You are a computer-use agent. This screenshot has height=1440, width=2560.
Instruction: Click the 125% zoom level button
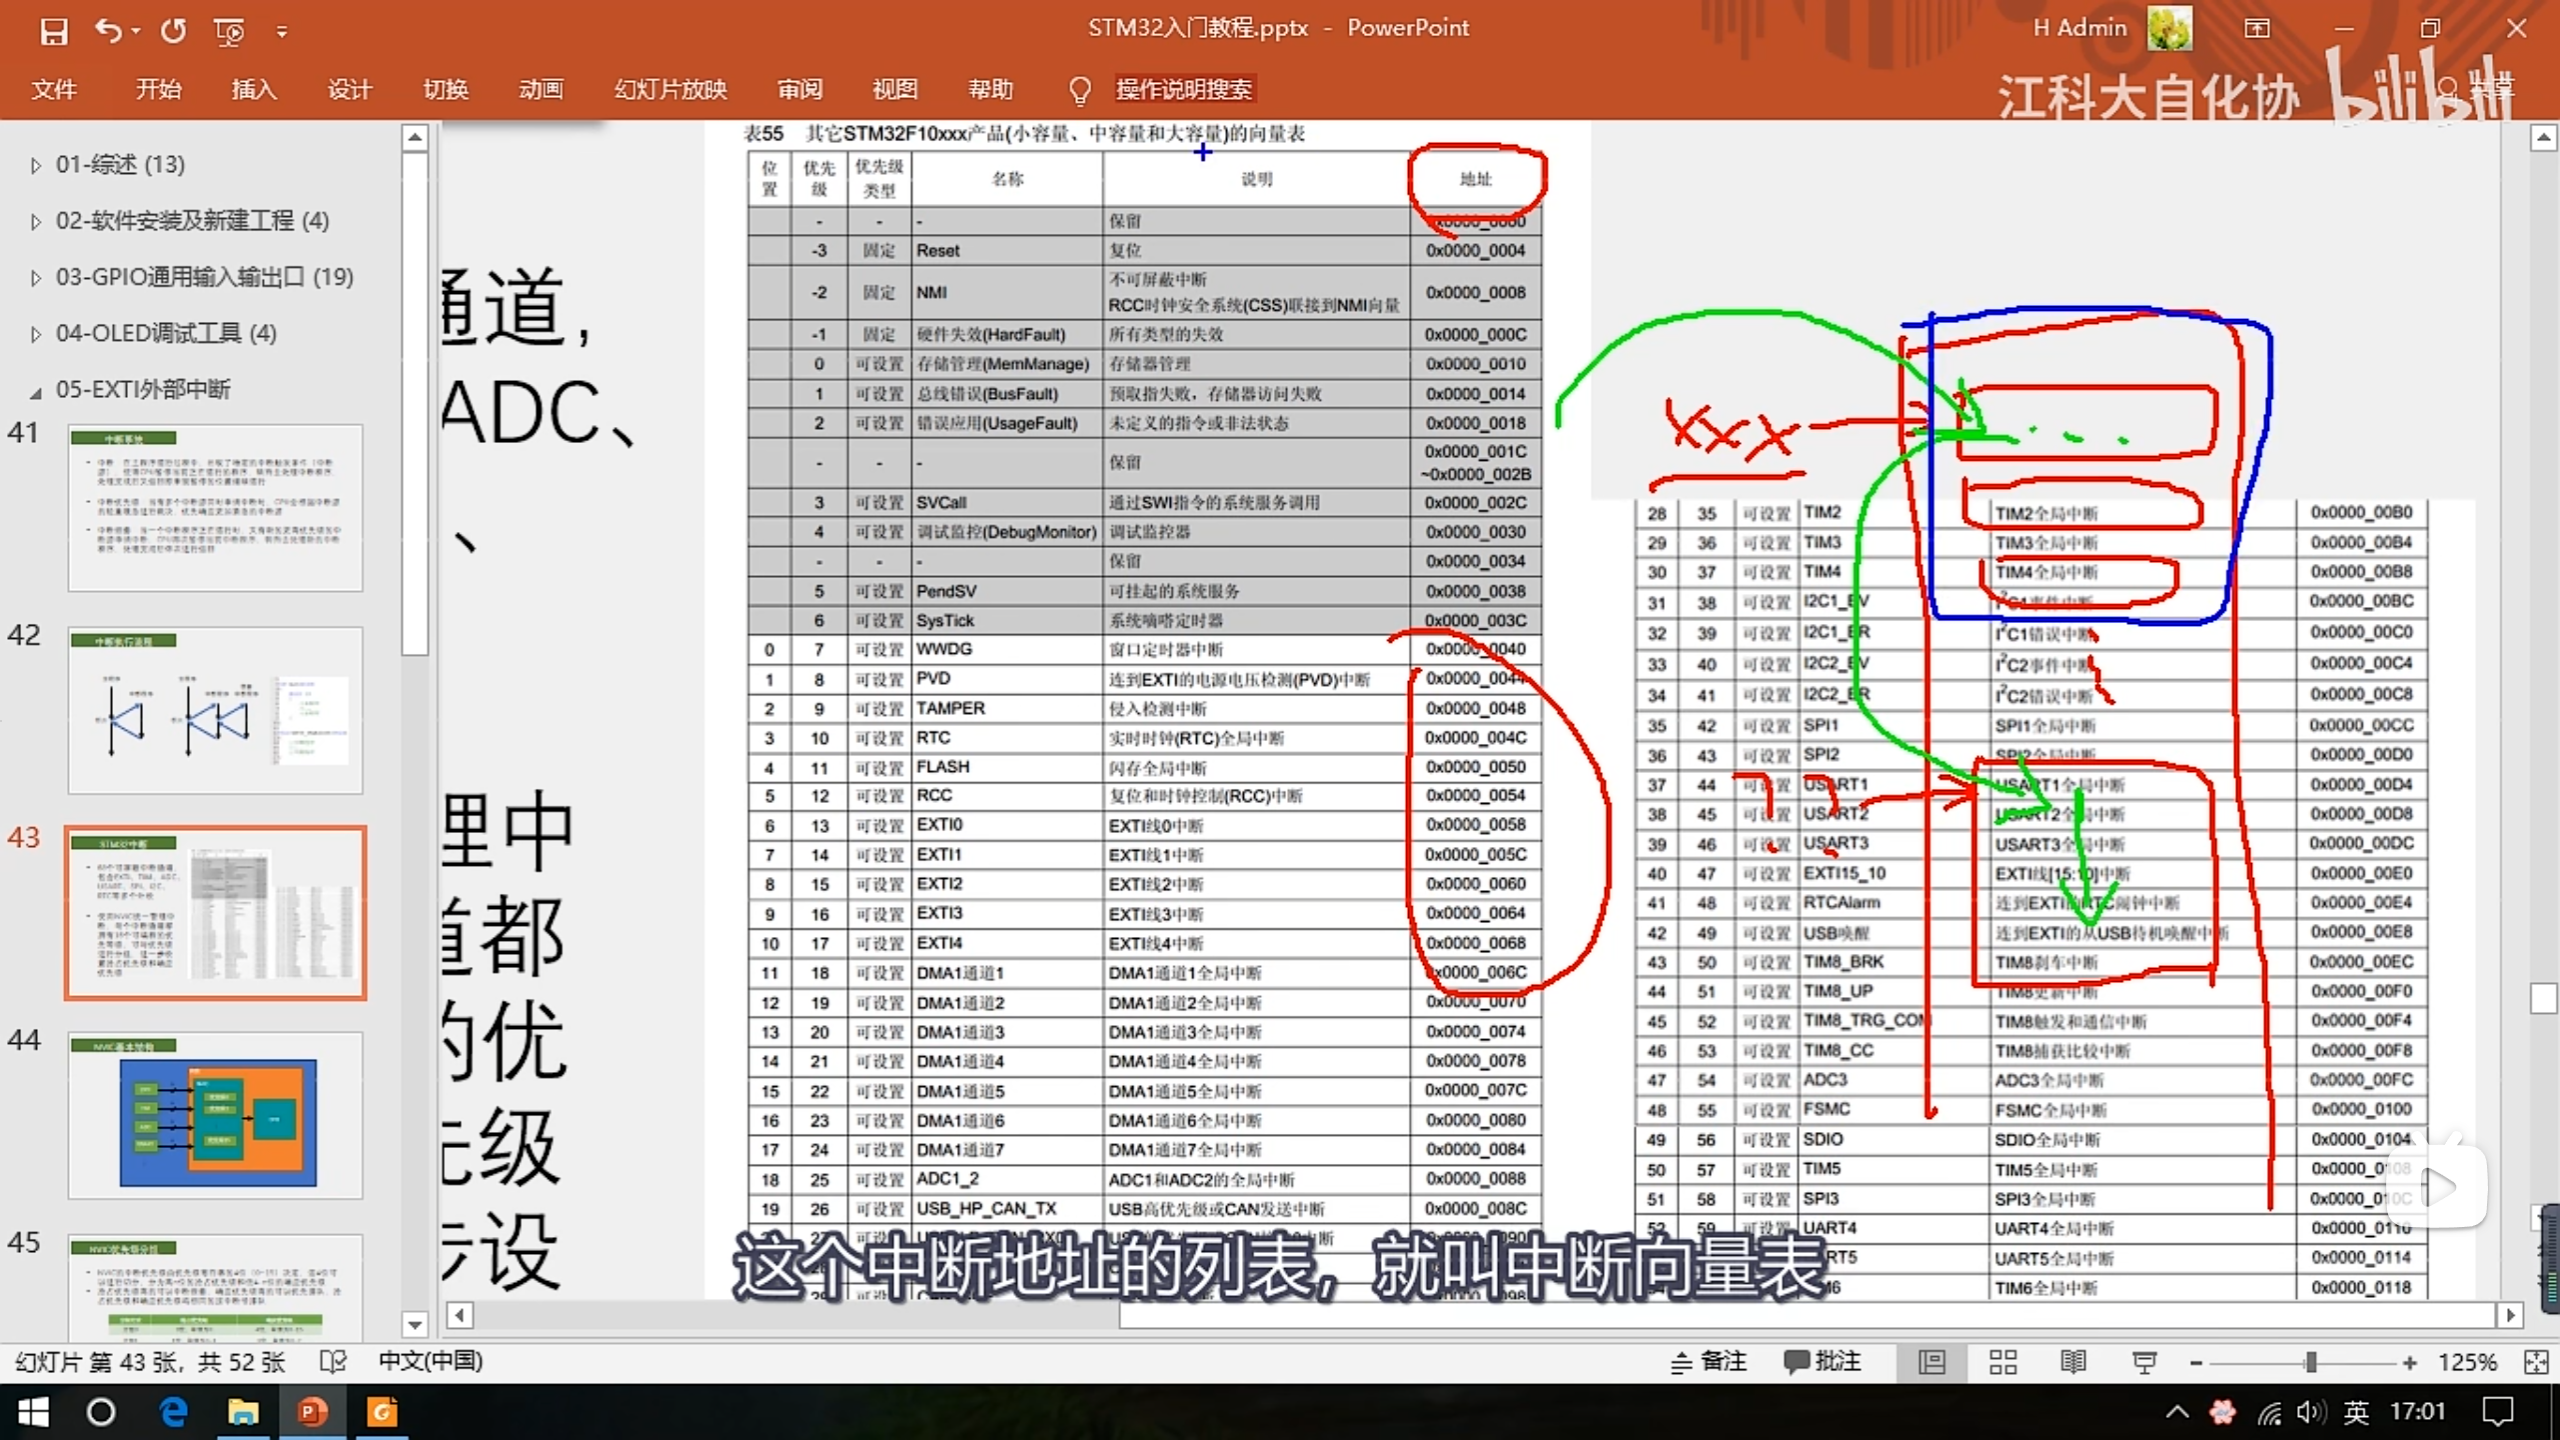(2466, 1362)
